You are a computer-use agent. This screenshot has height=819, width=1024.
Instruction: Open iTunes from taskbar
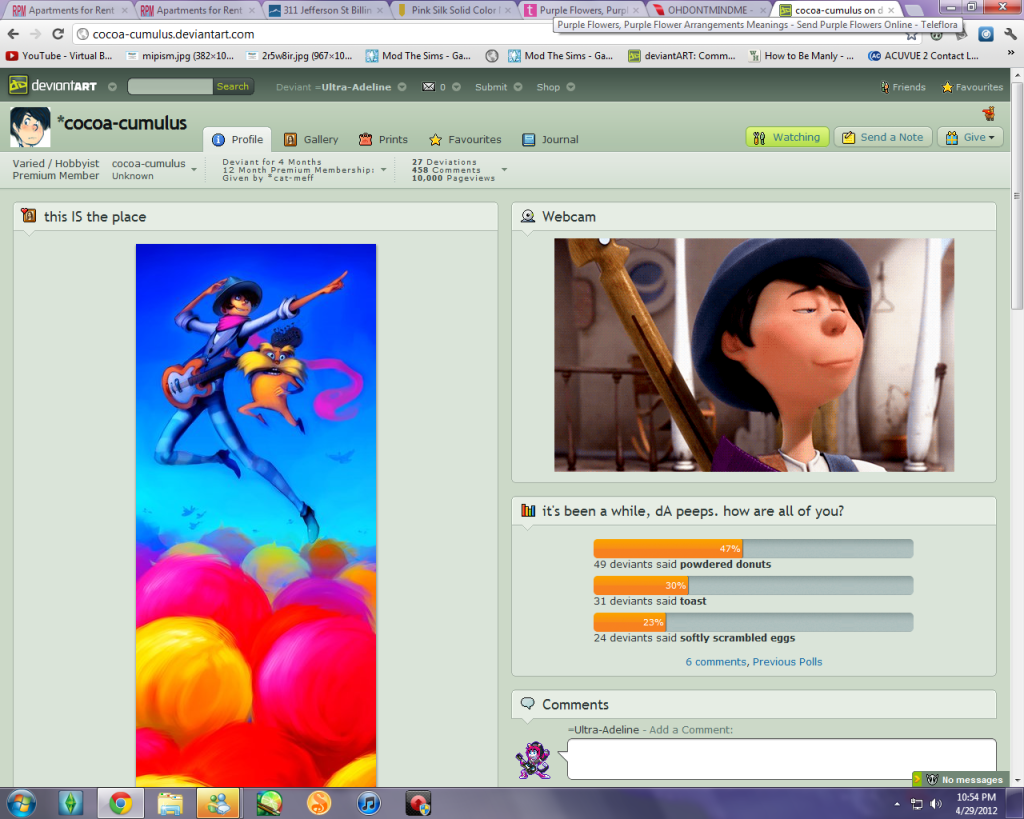[x=369, y=803]
